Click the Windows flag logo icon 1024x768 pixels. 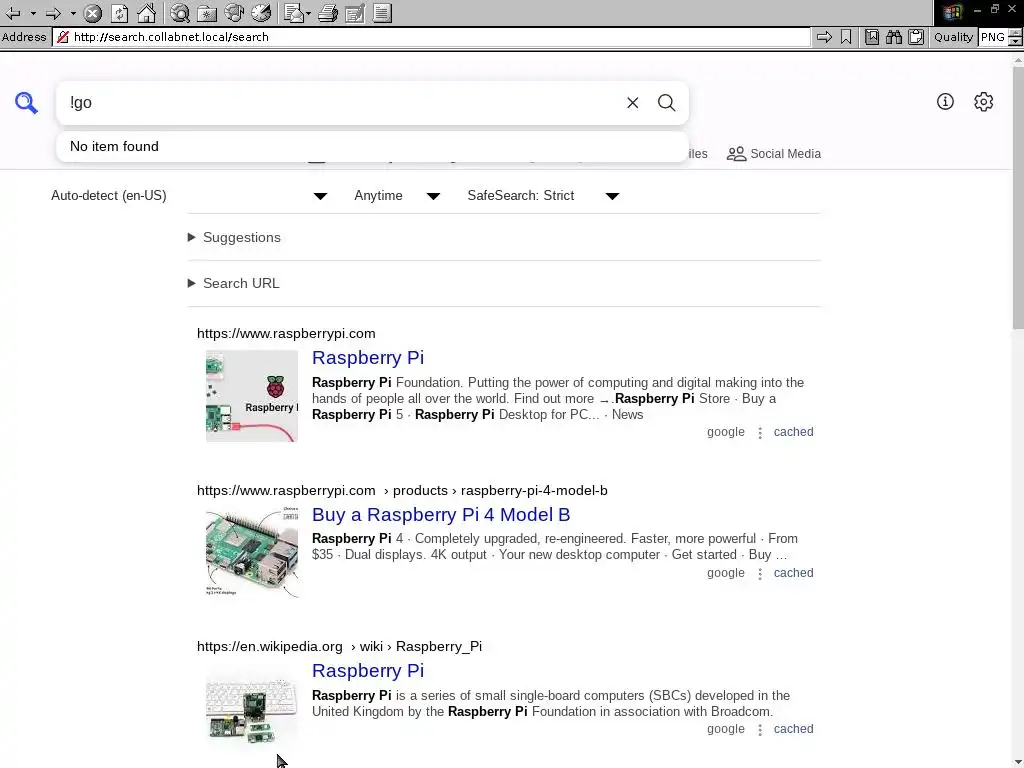coord(952,12)
